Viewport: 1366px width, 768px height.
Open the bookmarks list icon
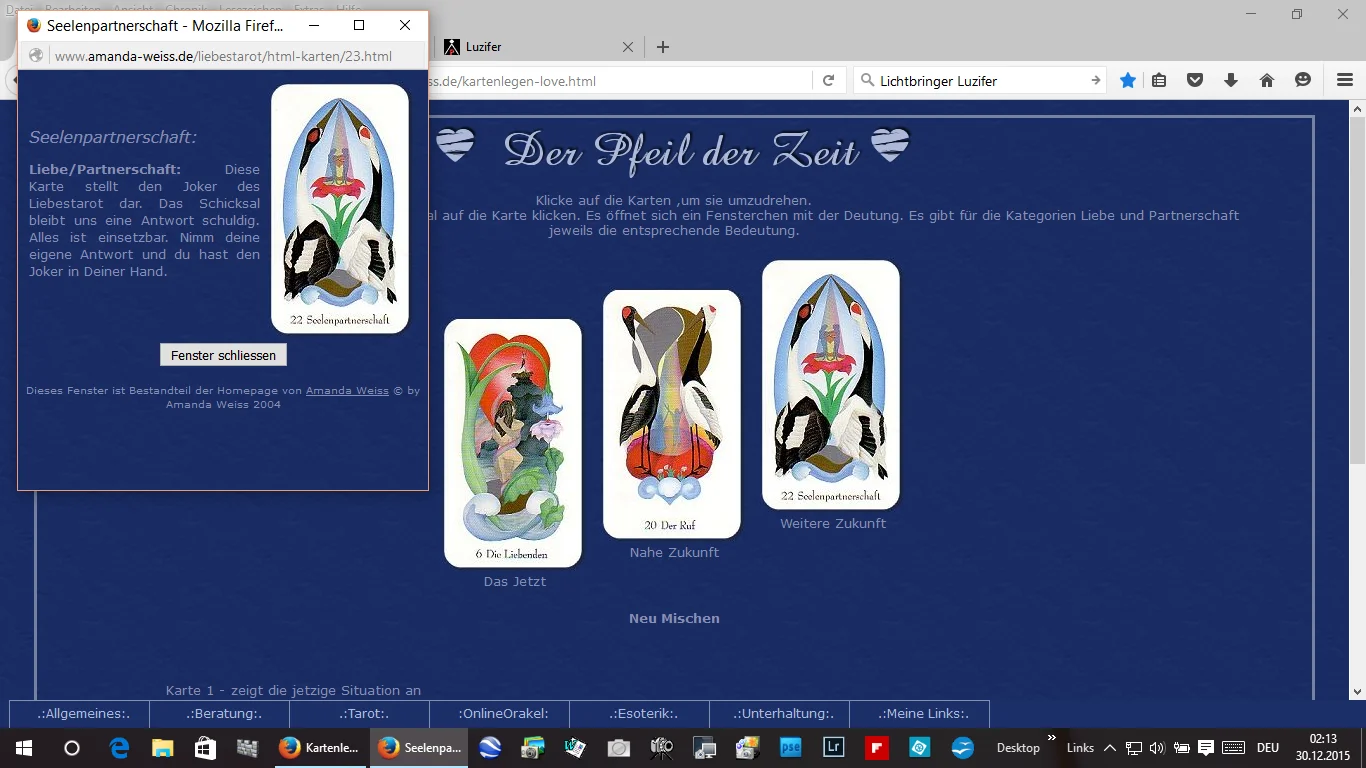(x=1159, y=81)
